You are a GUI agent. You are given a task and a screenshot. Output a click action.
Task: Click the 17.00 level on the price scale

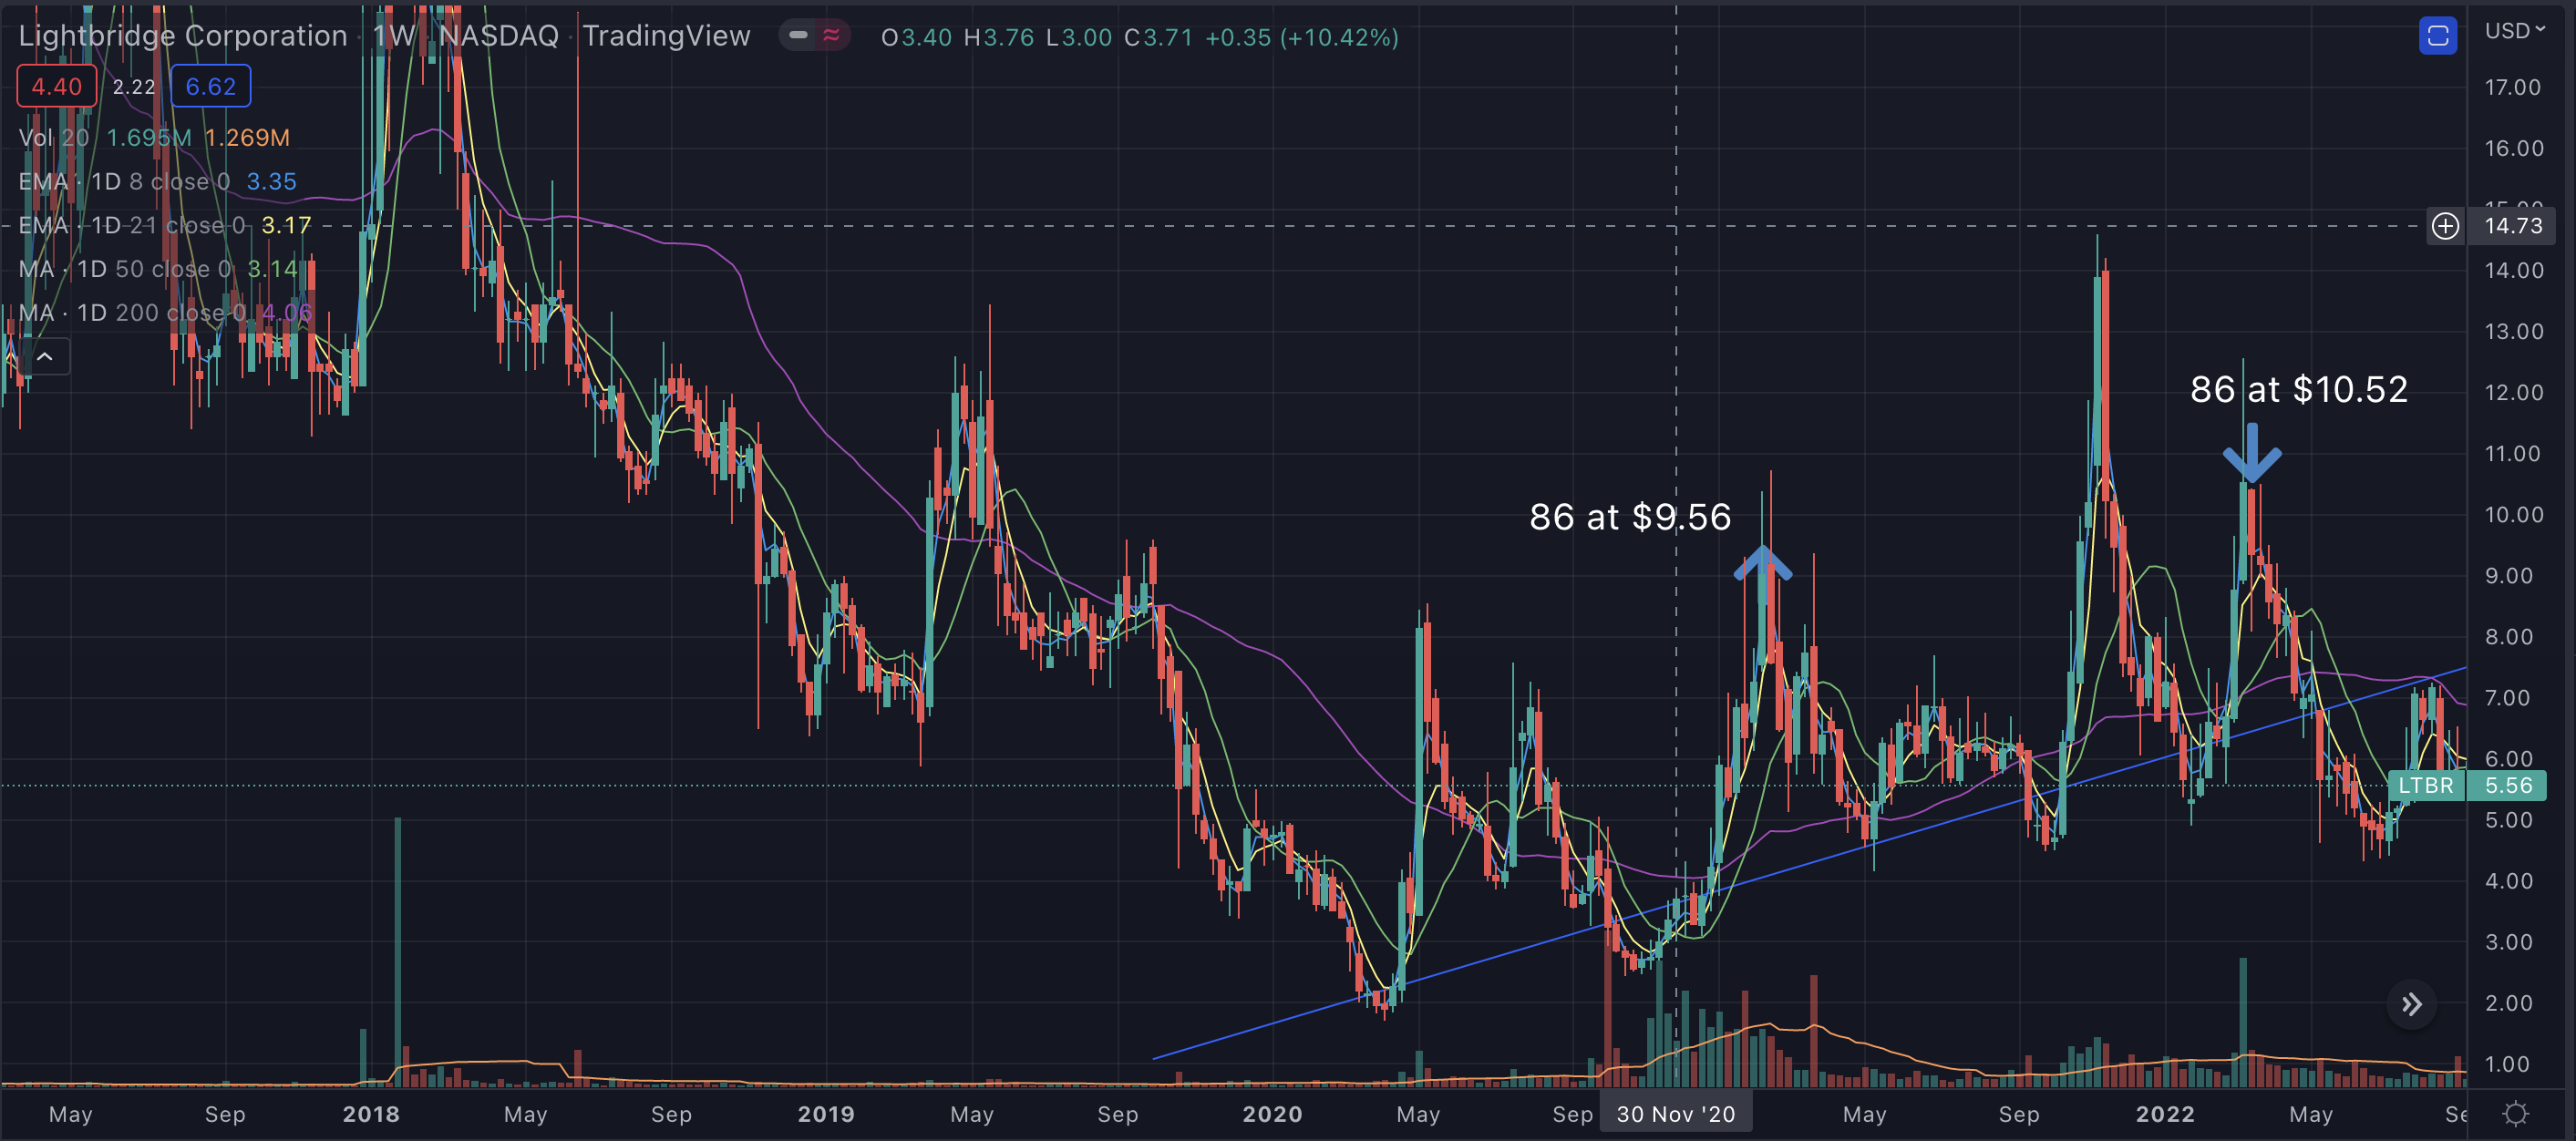pos(2513,88)
